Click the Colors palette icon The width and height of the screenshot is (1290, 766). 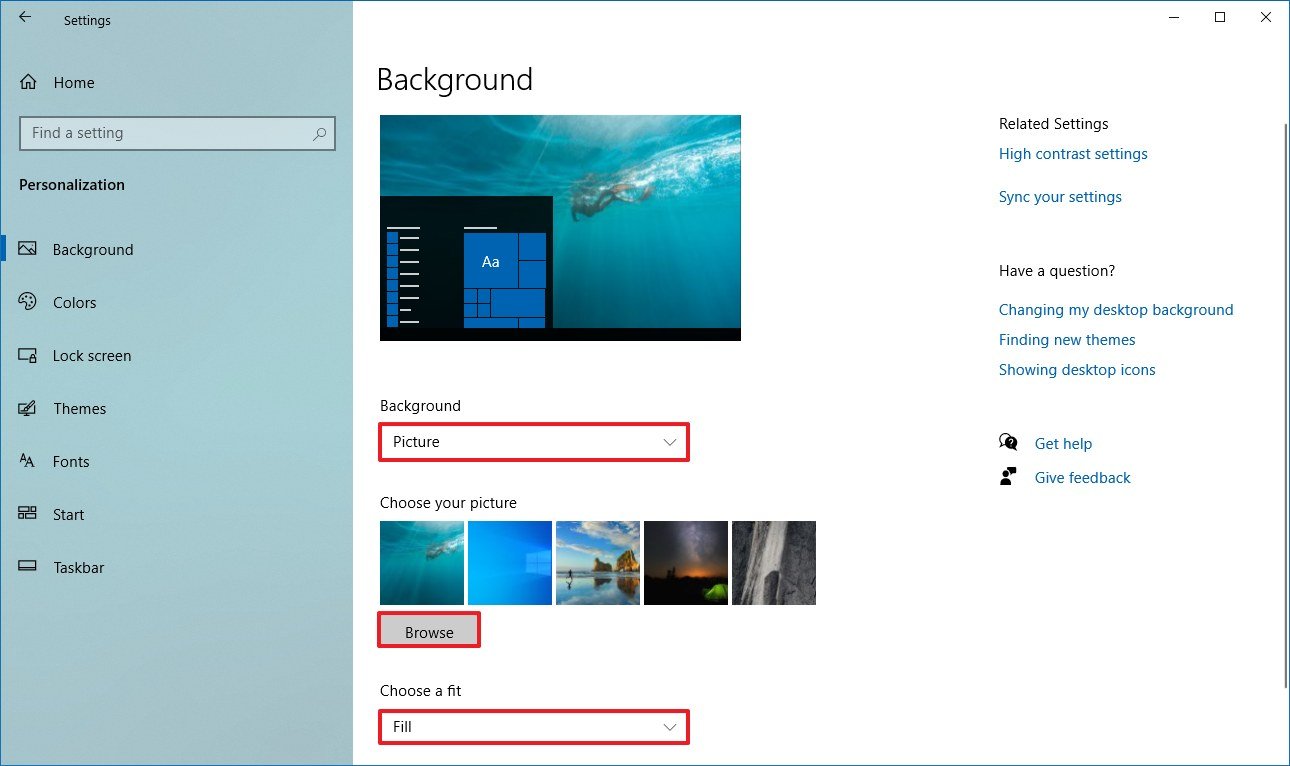coord(27,302)
